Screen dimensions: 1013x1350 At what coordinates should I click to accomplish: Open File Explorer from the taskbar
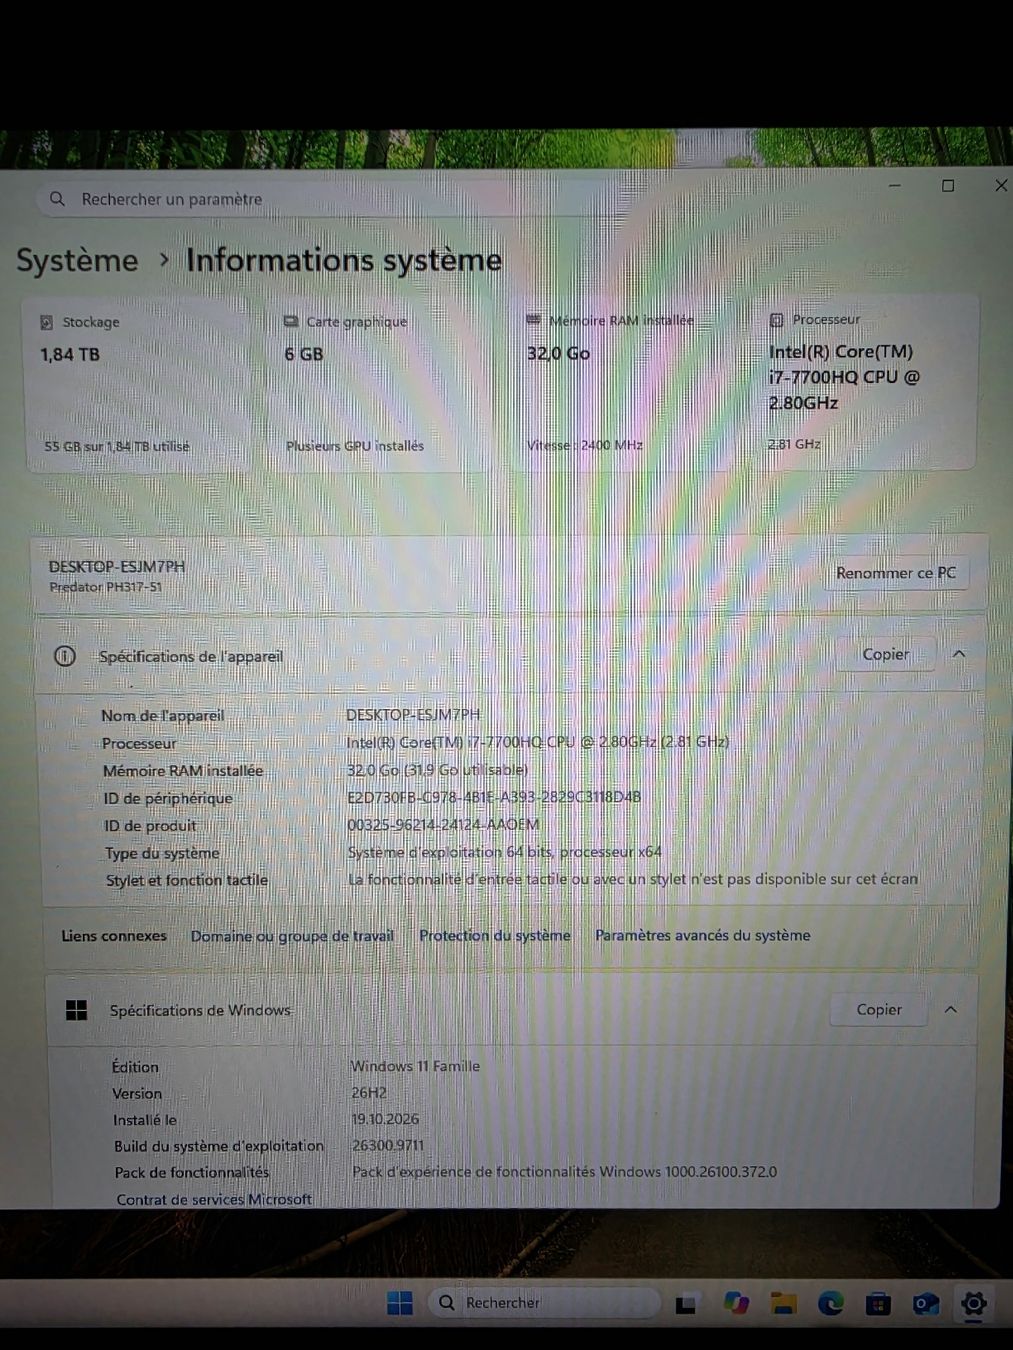click(783, 1303)
